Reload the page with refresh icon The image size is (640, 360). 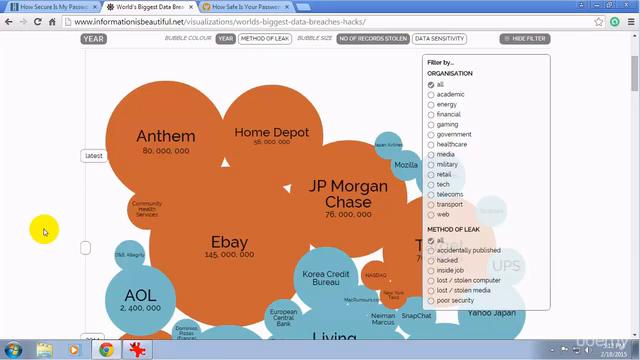click(x=38, y=22)
